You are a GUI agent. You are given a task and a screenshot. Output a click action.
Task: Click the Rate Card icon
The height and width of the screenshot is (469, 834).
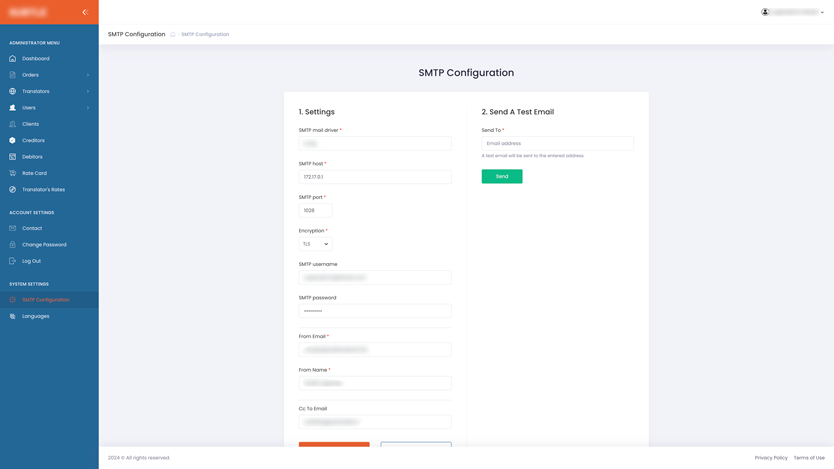click(x=13, y=173)
